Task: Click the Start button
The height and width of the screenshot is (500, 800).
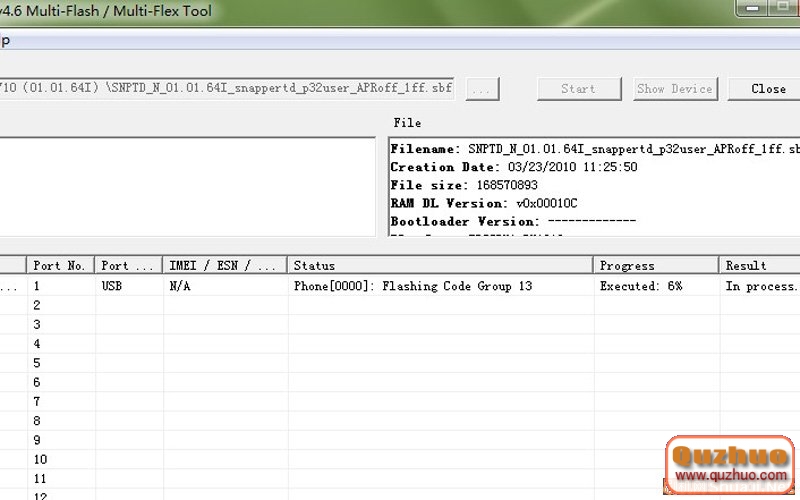Action: point(579,89)
